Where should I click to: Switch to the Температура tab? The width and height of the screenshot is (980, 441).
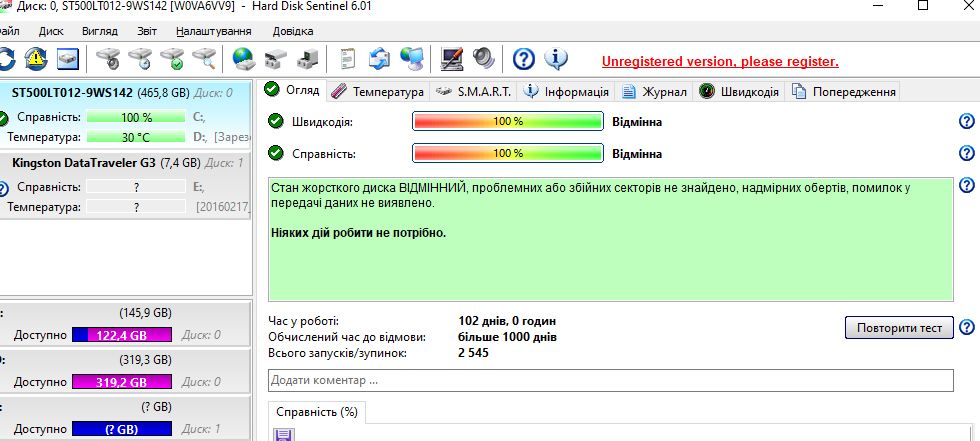(378, 92)
